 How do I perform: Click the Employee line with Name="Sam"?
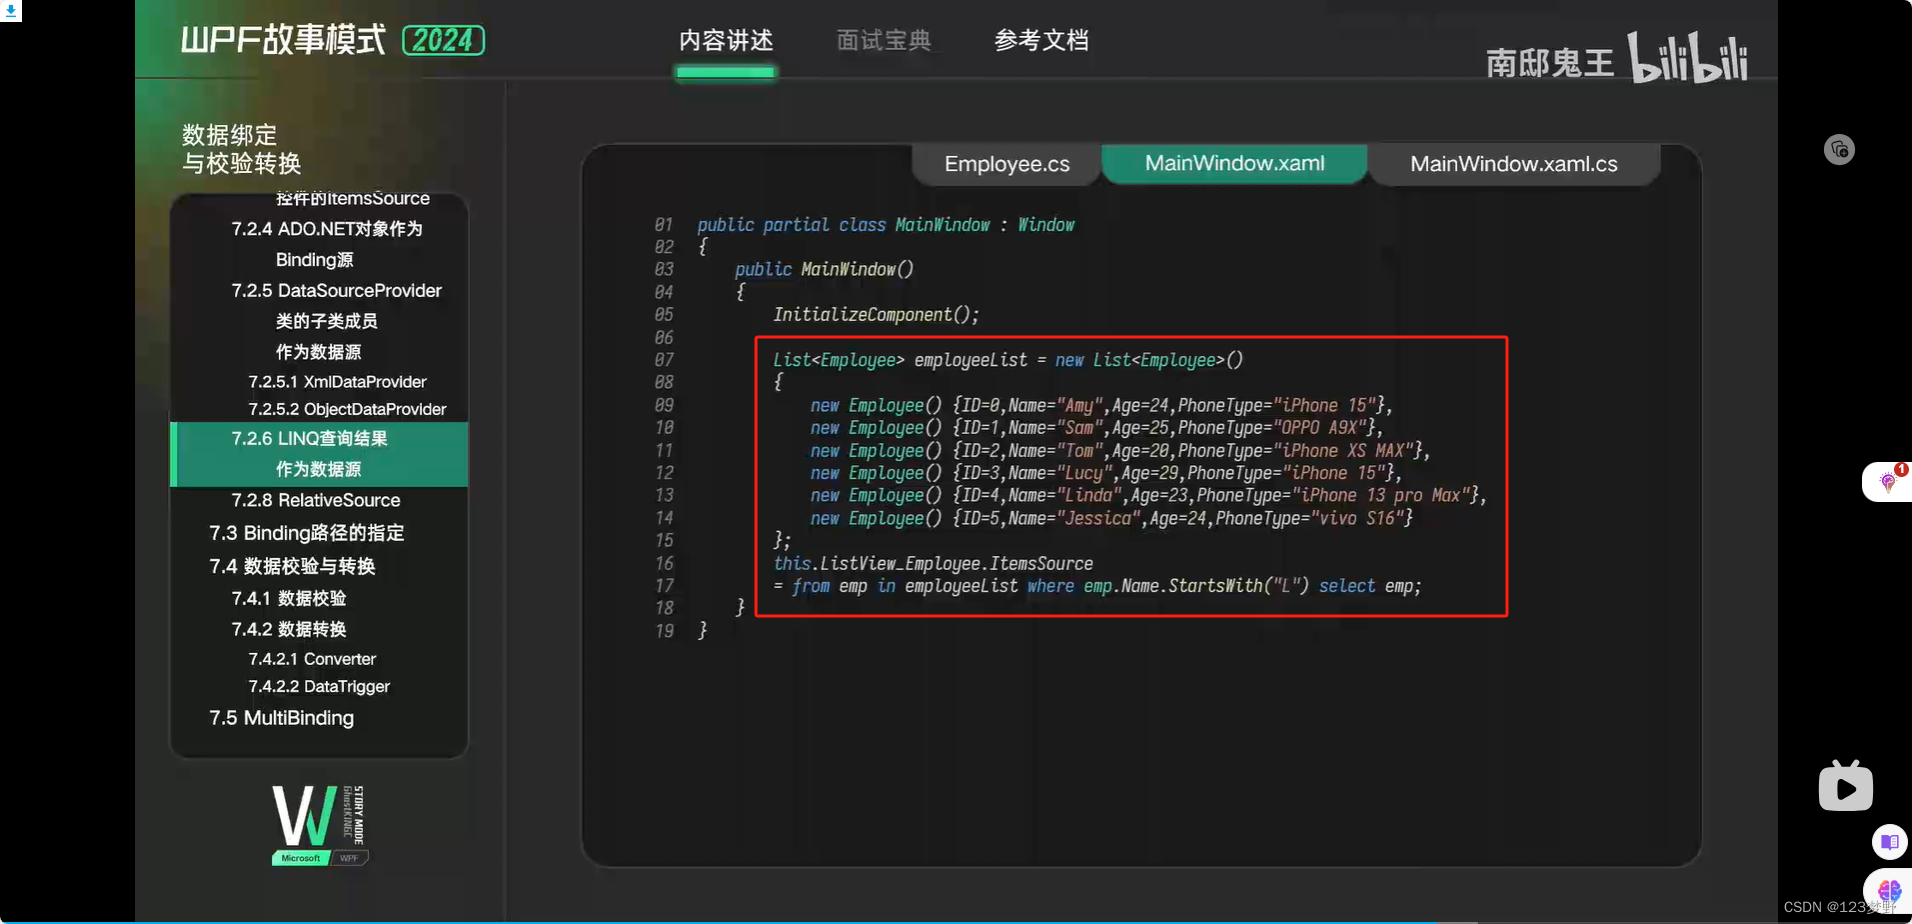pos(1096,428)
